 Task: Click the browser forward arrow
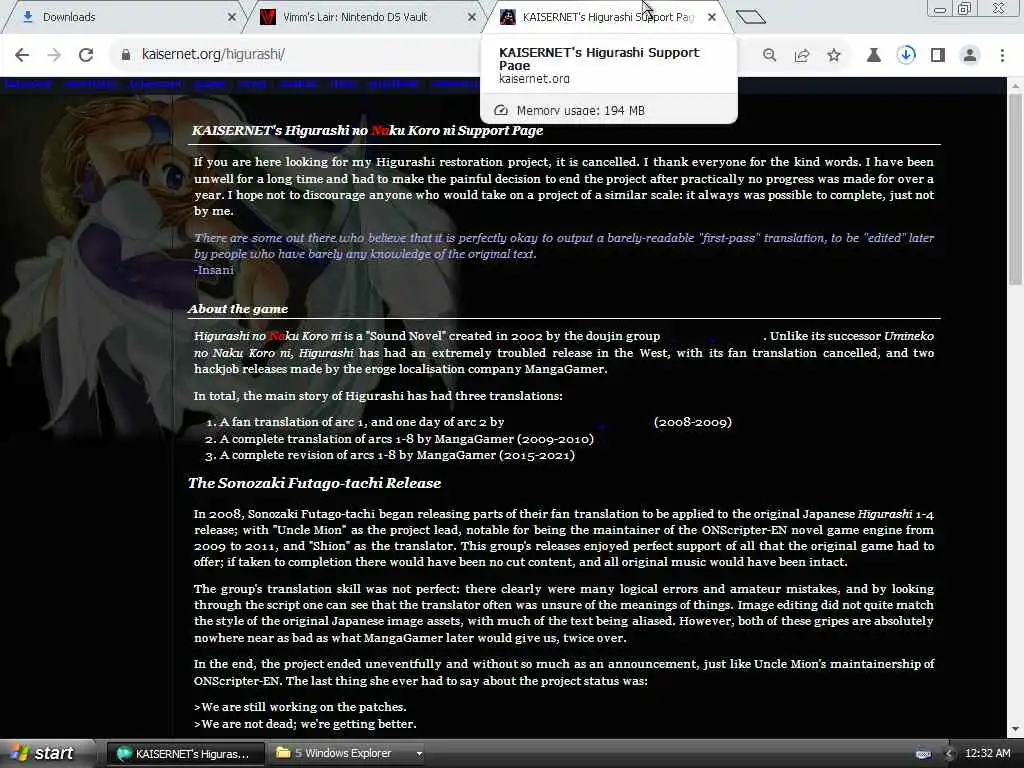click(54, 55)
